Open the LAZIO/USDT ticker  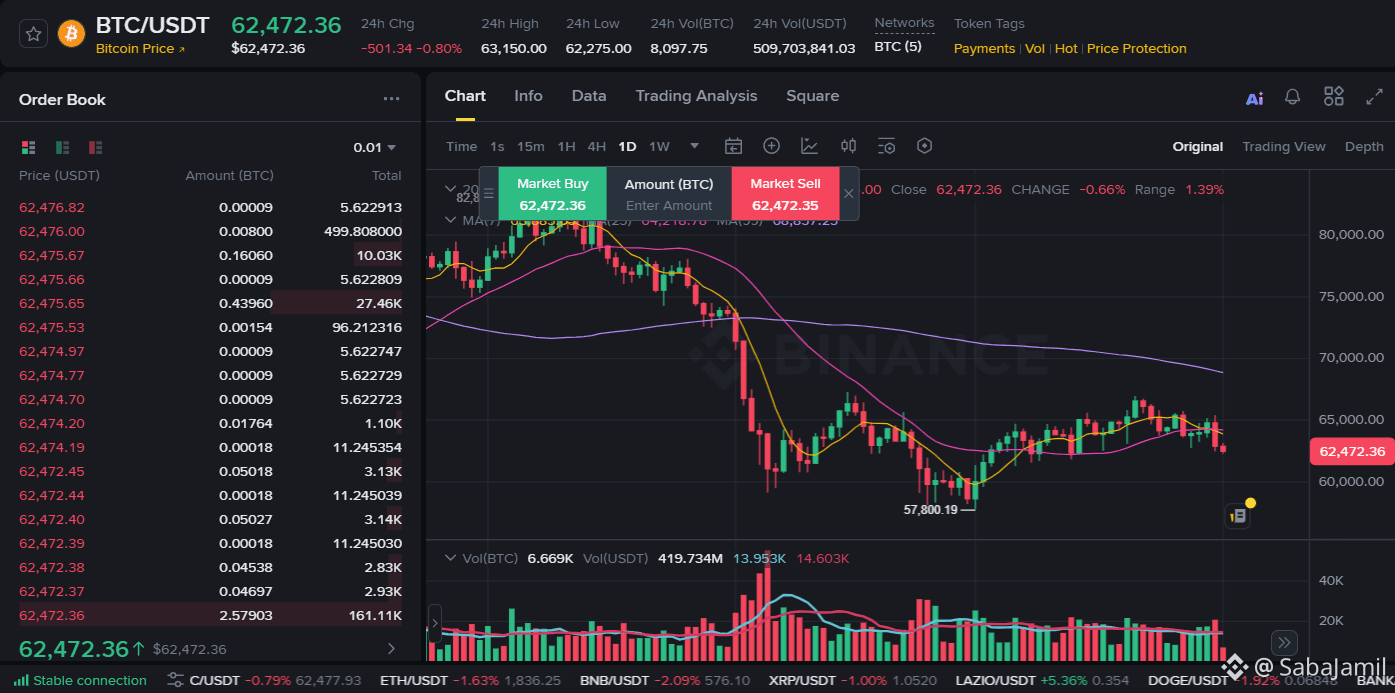pos(1042,680)
